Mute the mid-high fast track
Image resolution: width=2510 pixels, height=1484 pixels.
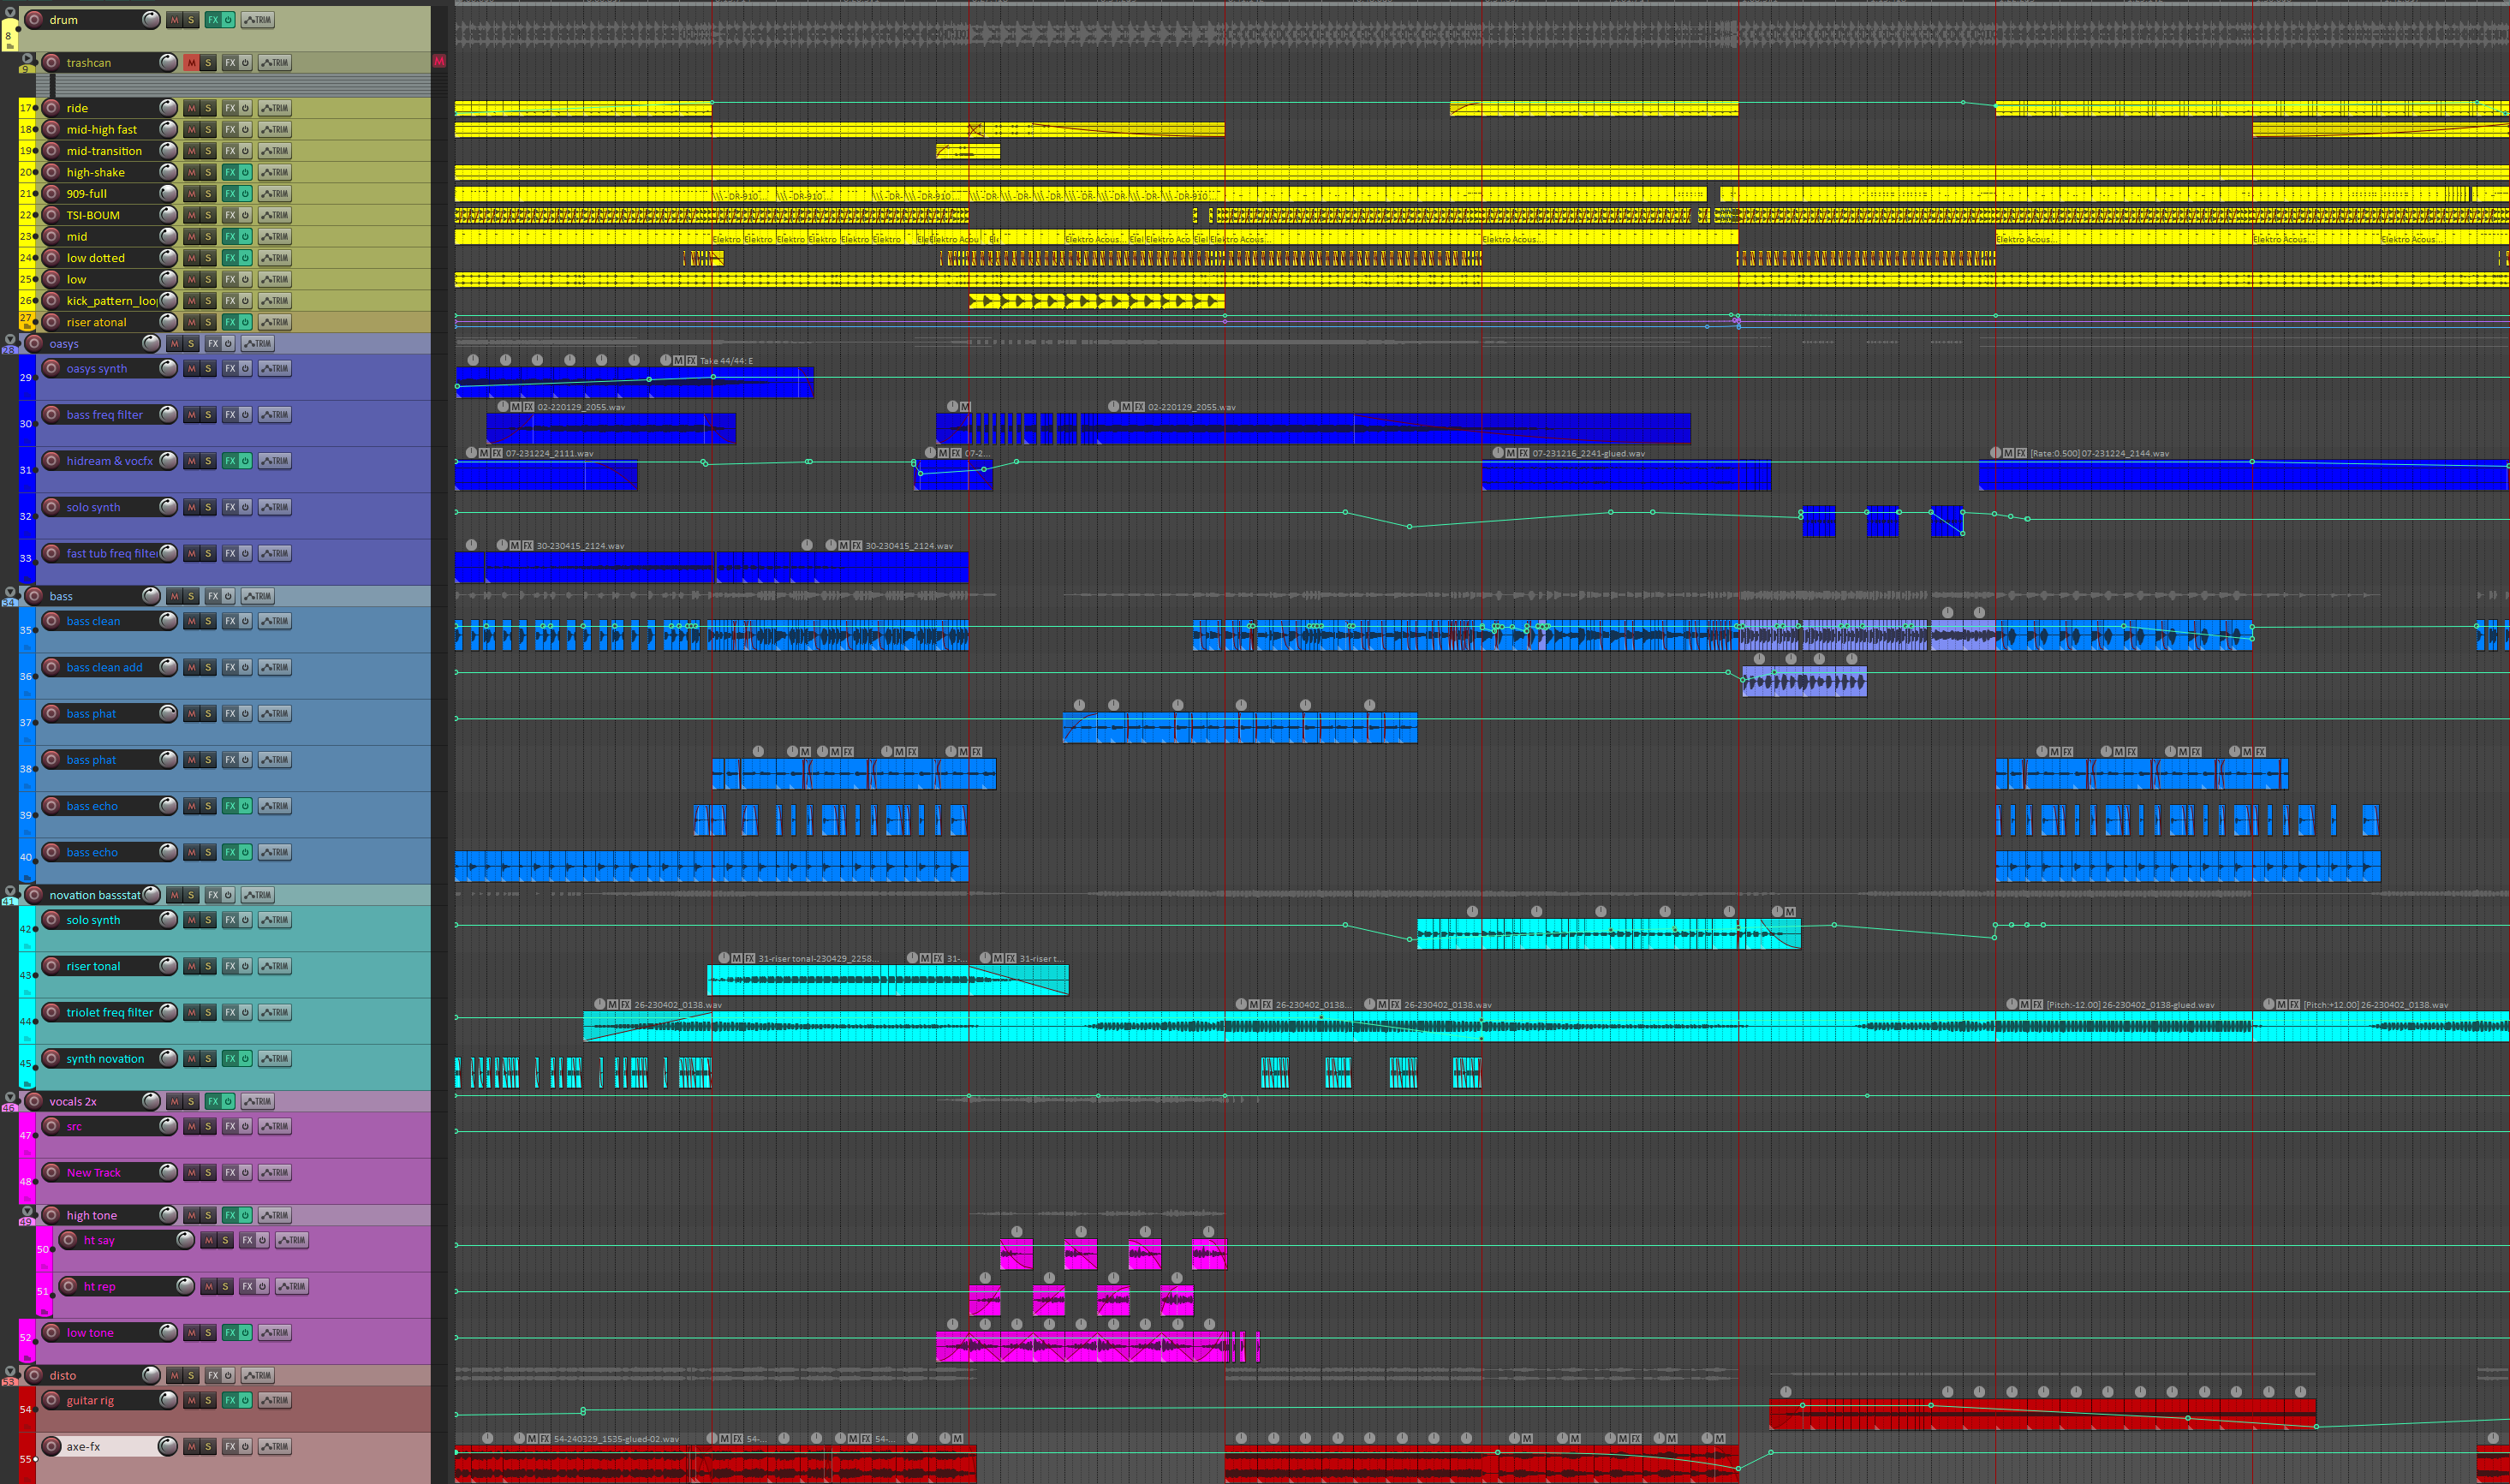click(191, 130)
